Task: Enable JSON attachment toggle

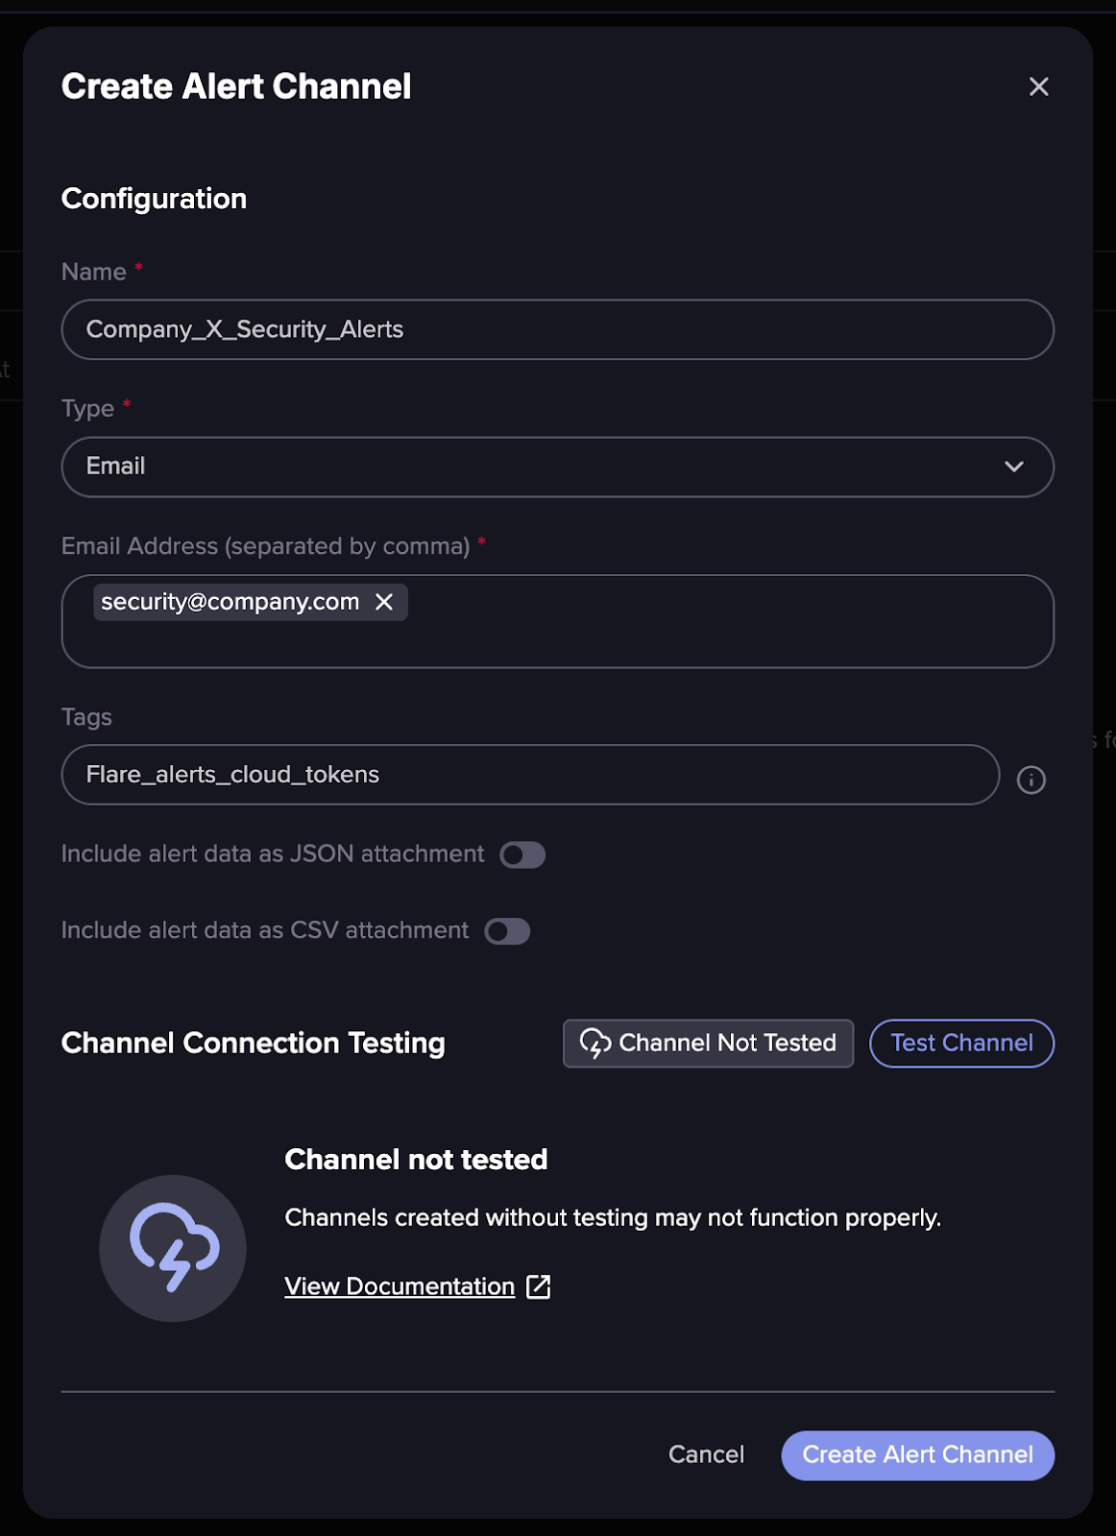Action: coord(522,855)
